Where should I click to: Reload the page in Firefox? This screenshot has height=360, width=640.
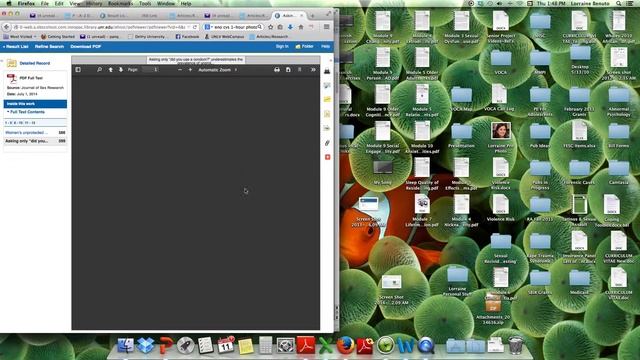coord(195,27)
